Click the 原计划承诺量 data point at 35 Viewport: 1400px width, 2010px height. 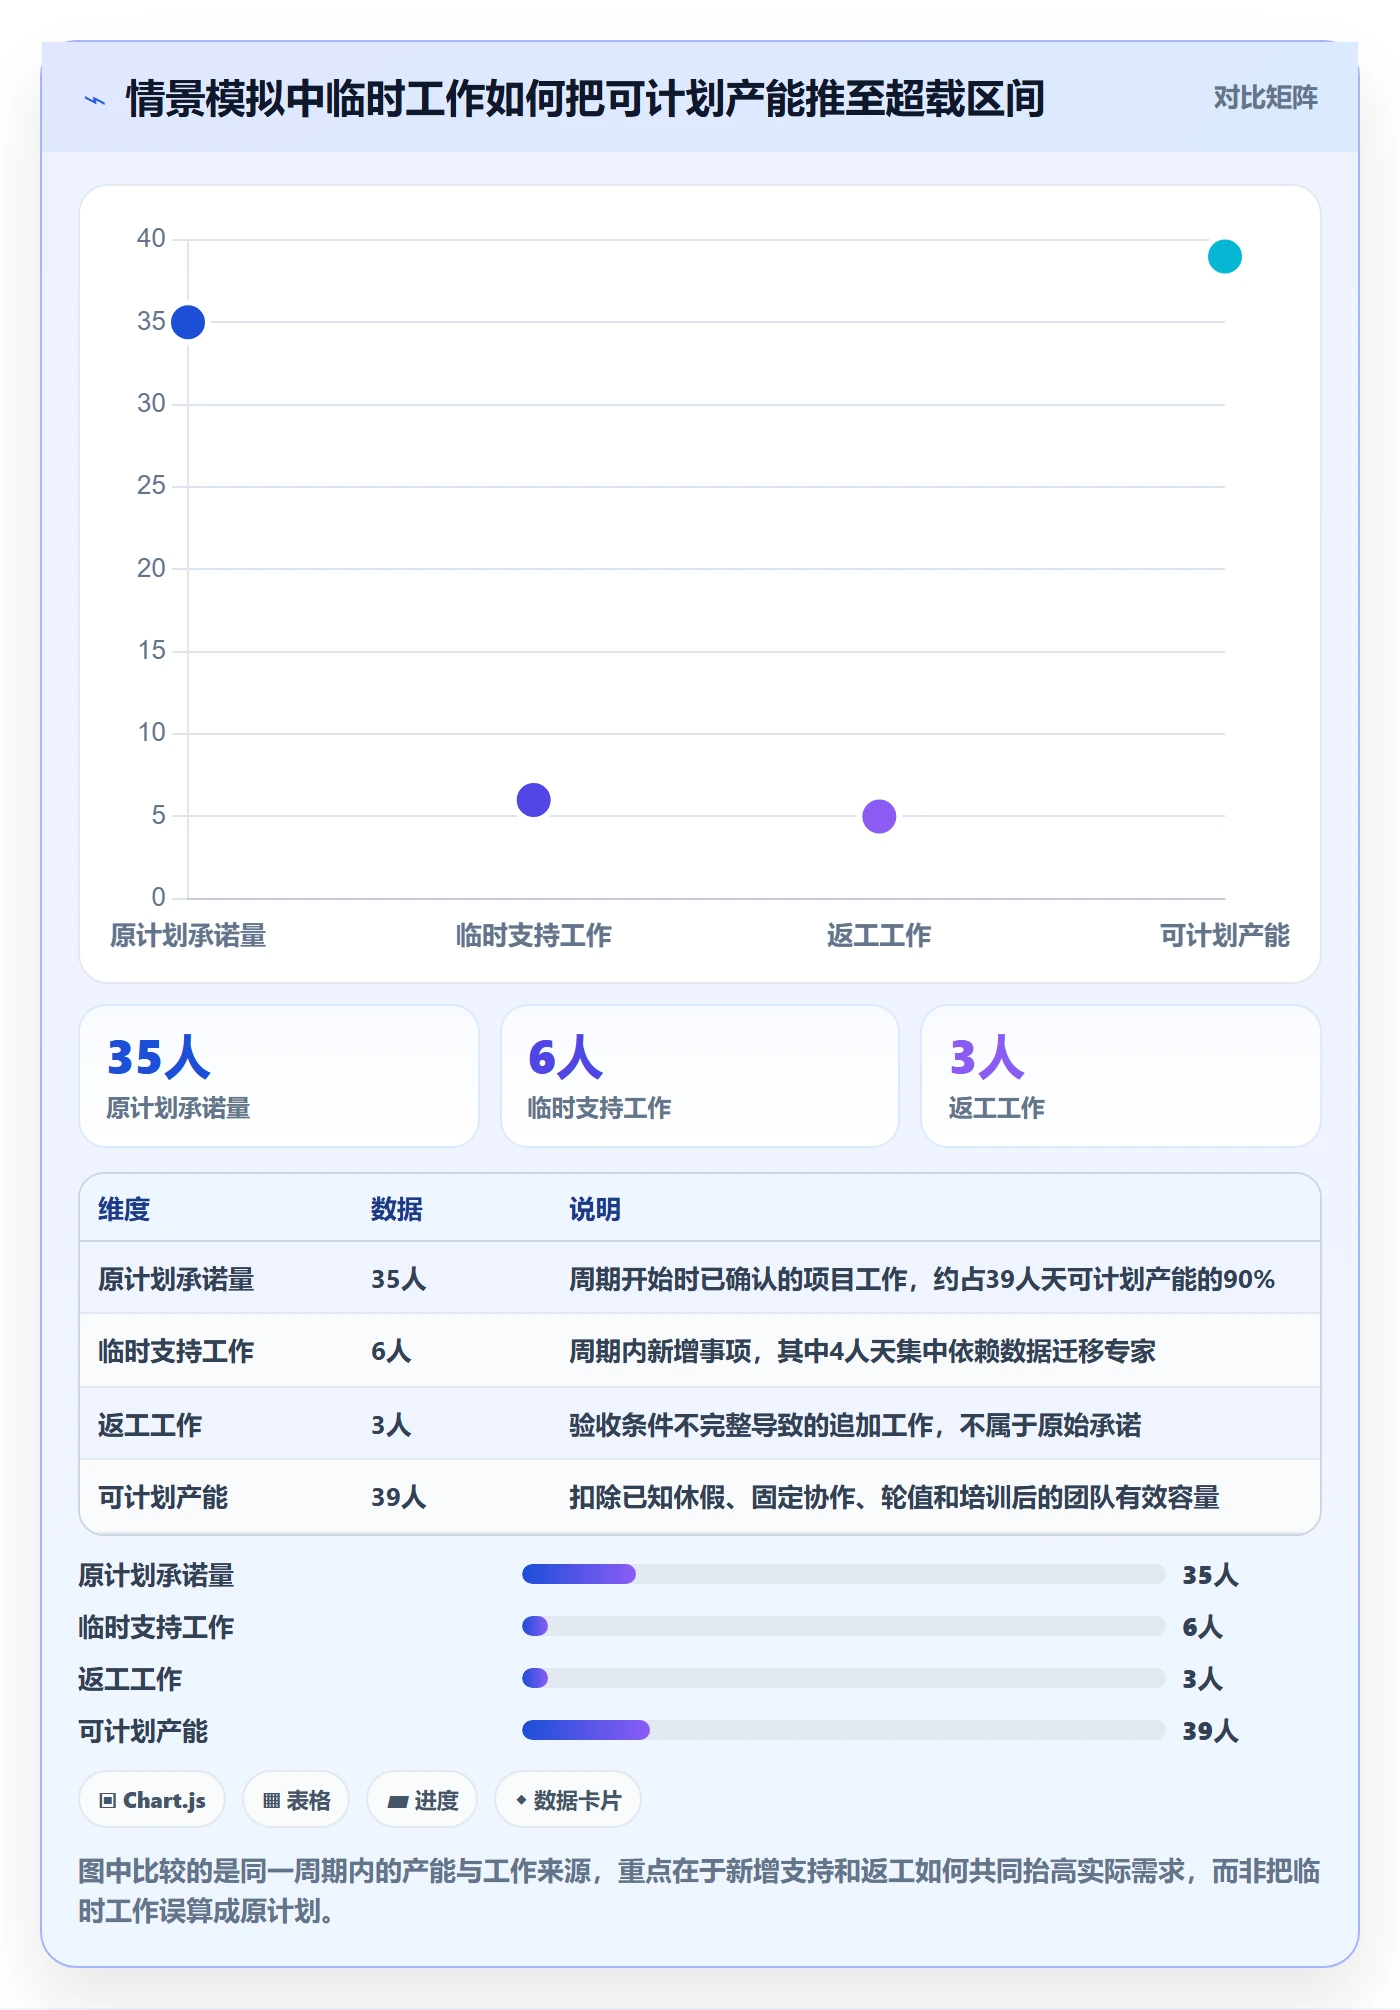point(188,322)
